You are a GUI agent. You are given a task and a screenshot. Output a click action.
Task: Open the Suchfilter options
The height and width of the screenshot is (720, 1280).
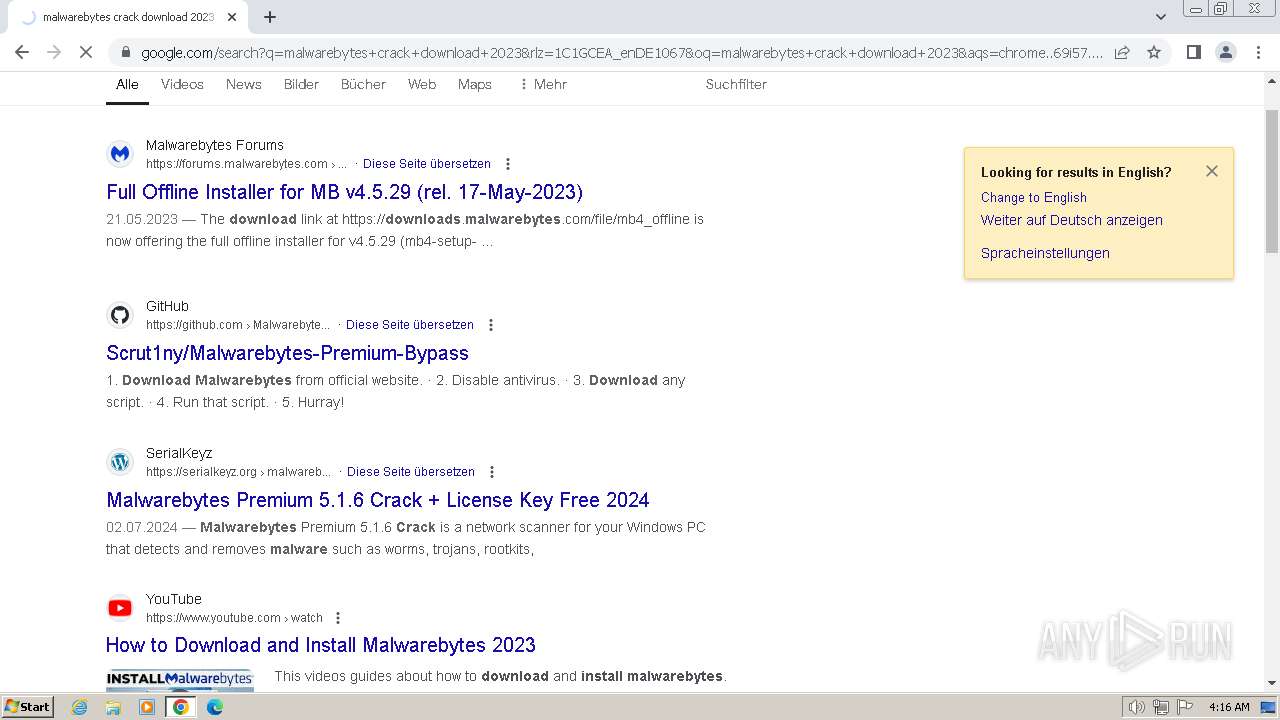736,84
